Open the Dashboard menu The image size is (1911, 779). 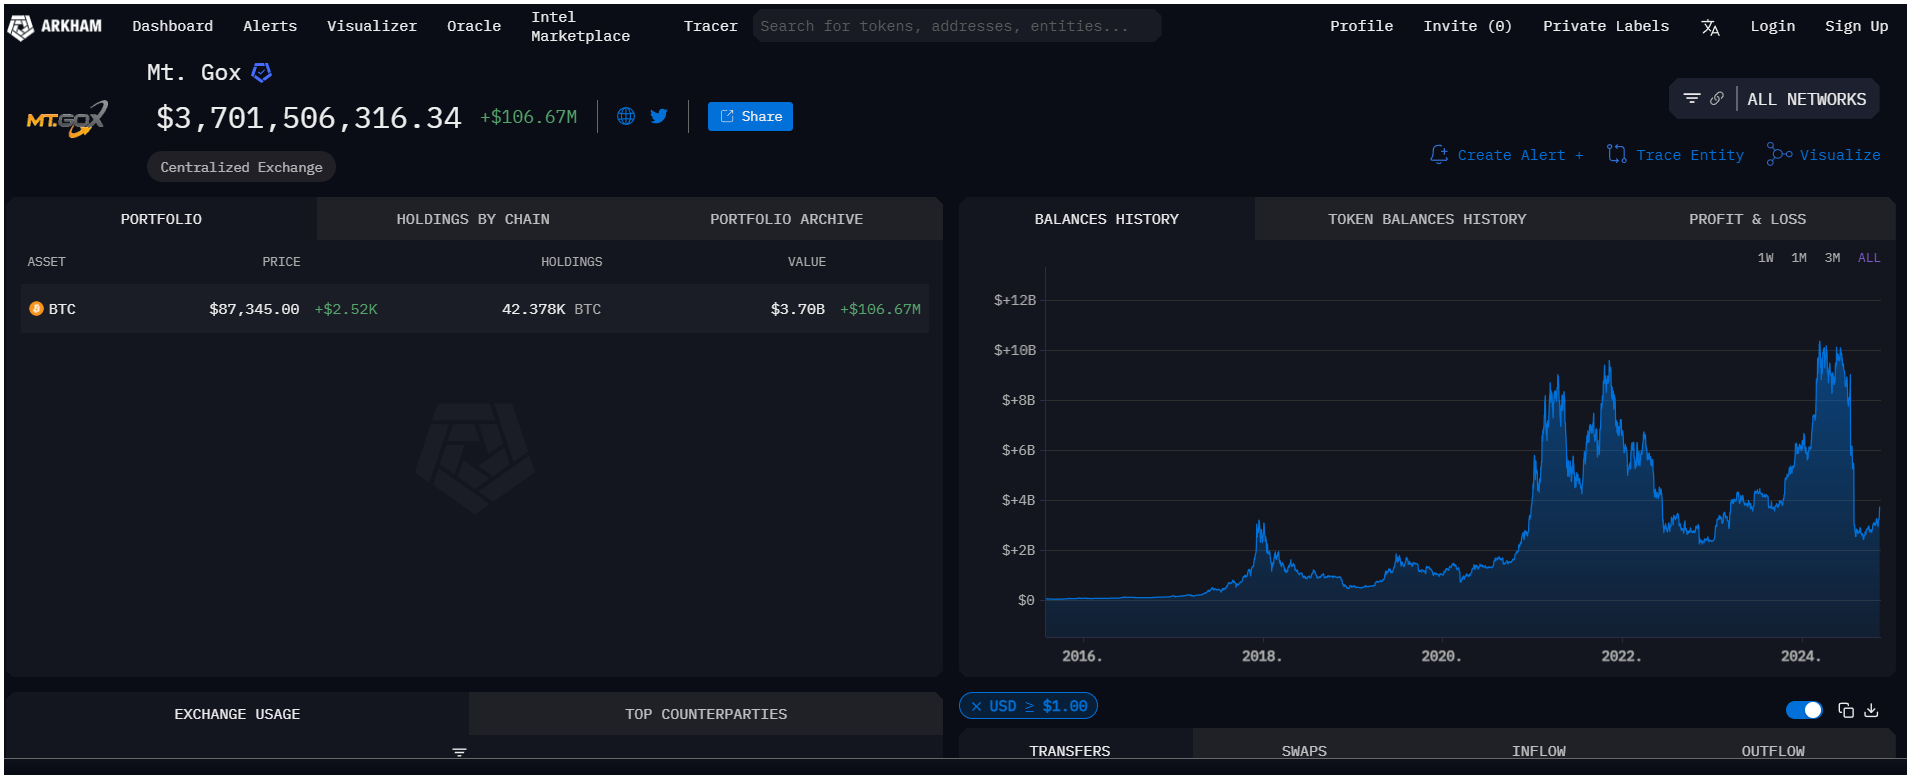coord(173,26)
